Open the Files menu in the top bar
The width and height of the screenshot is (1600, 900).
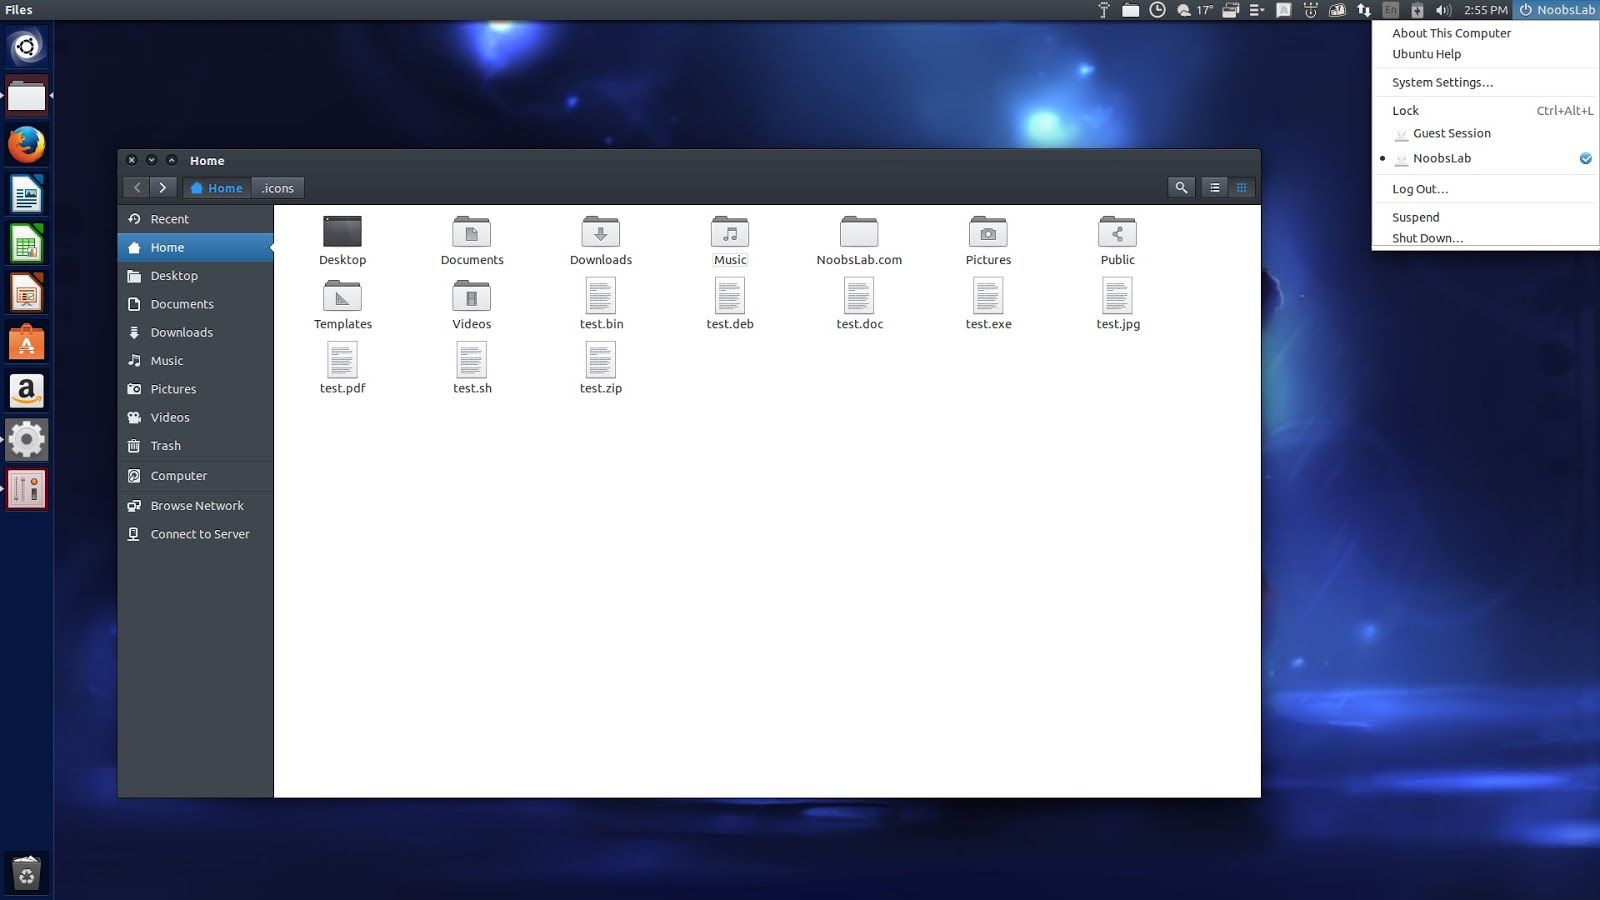[x=17, y=10]
